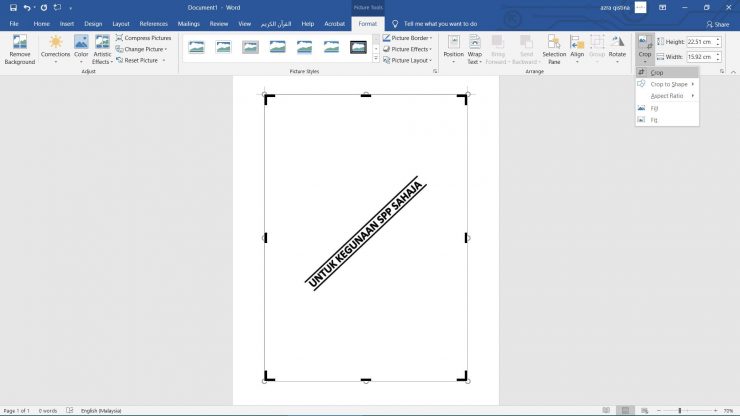Click the Undo icon

pos(27,7)
